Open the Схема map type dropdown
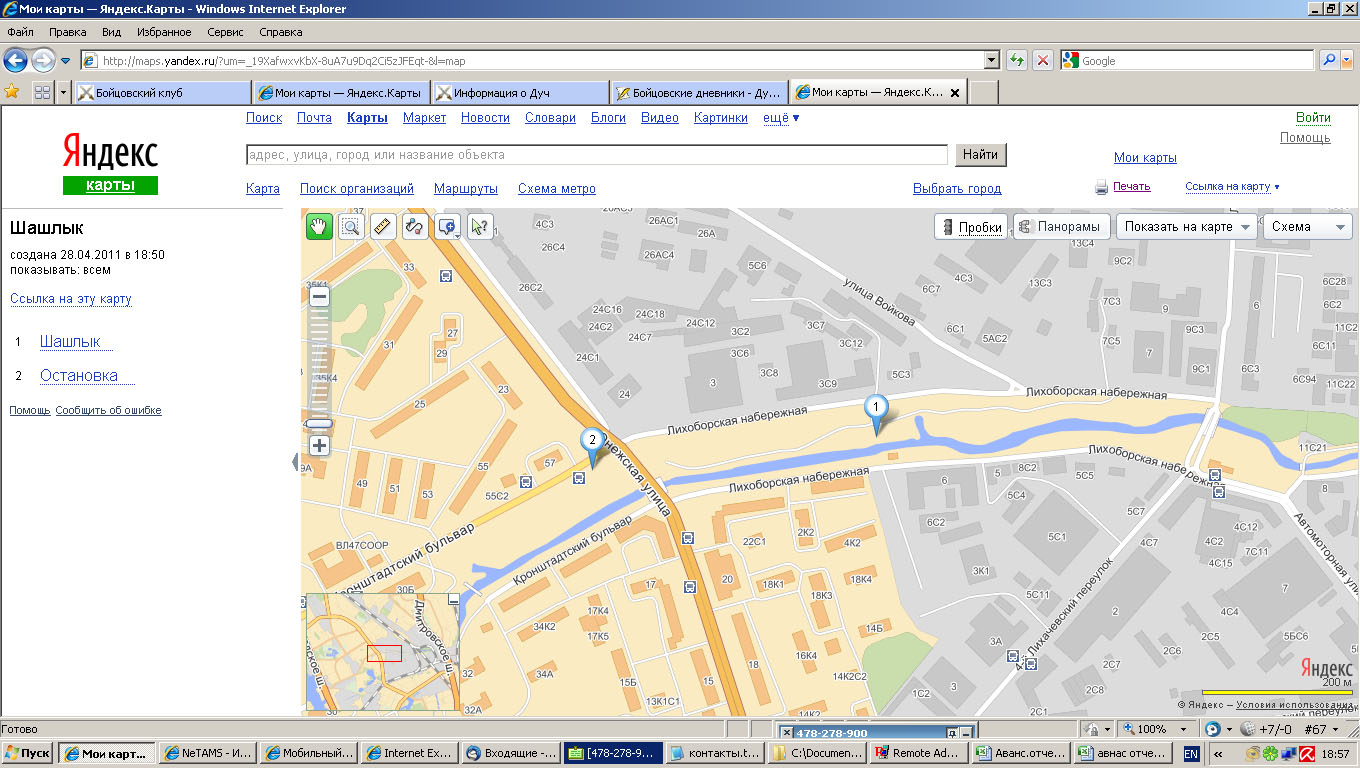Screen dimensions: 1360x768 point(1308,227)
